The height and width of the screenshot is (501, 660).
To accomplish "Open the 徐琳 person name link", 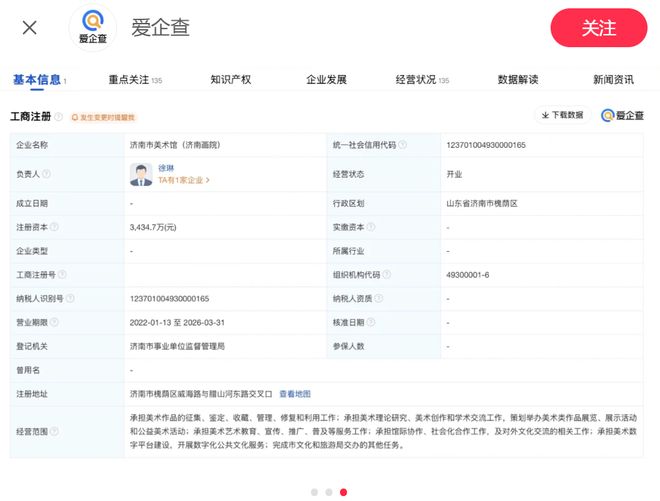I will 167,167.
